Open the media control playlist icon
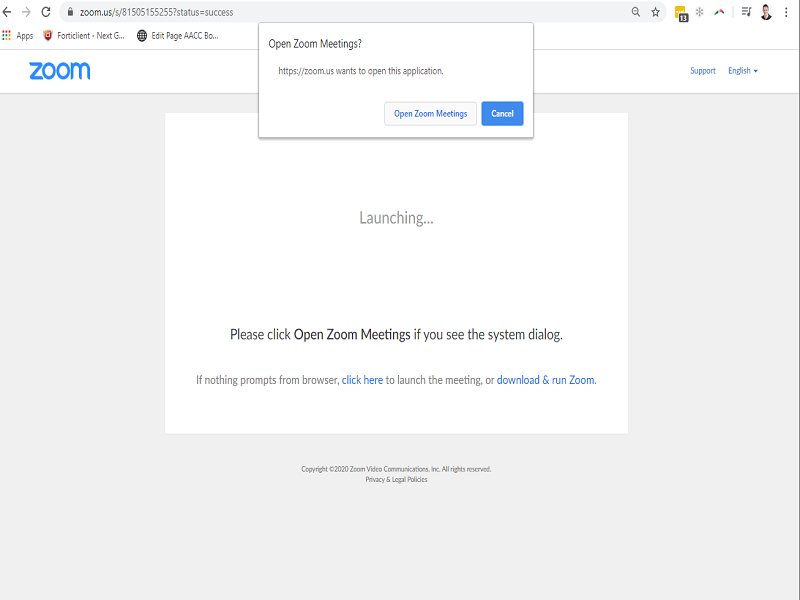The width and height of the screenshot is (800, 600). [x=746, y=12]
